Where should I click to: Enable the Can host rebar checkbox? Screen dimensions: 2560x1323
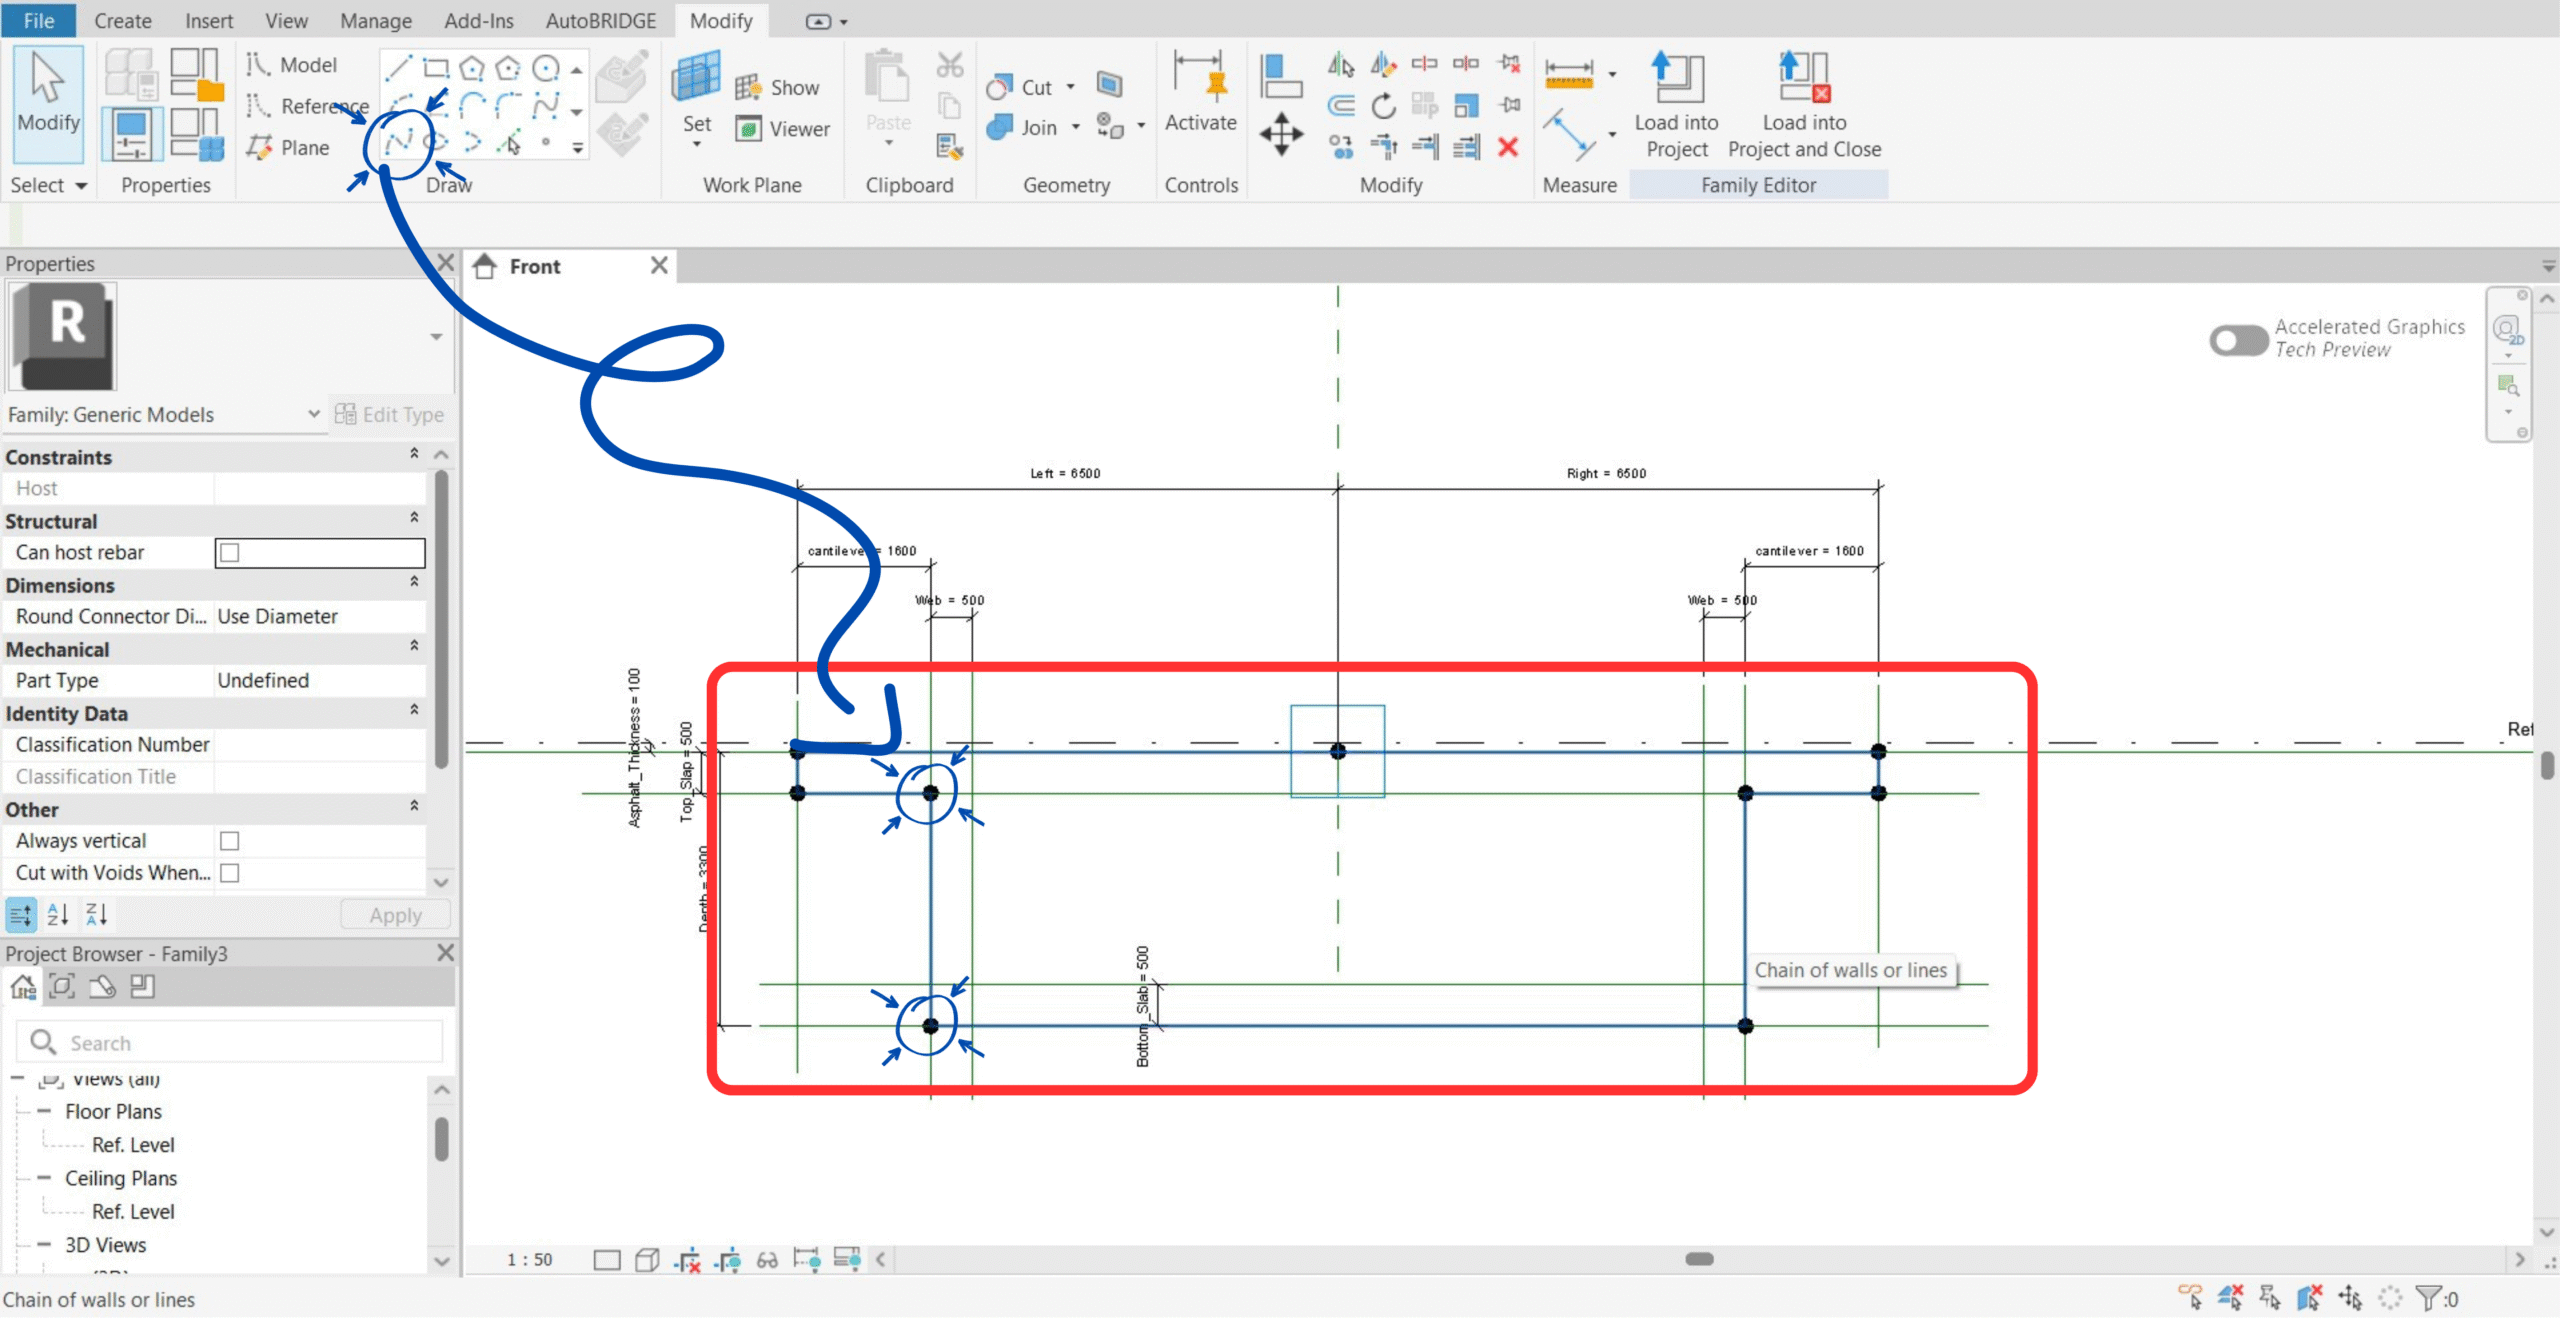230,552
